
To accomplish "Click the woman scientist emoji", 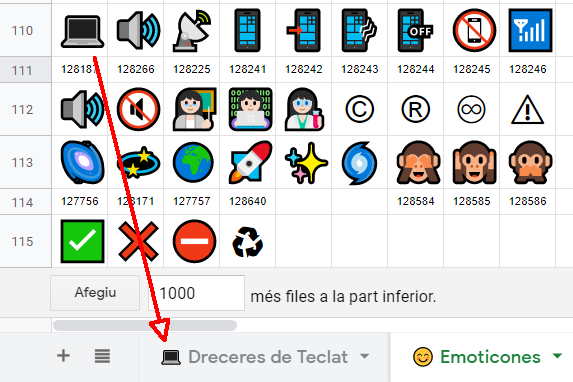I will point(303,109).
